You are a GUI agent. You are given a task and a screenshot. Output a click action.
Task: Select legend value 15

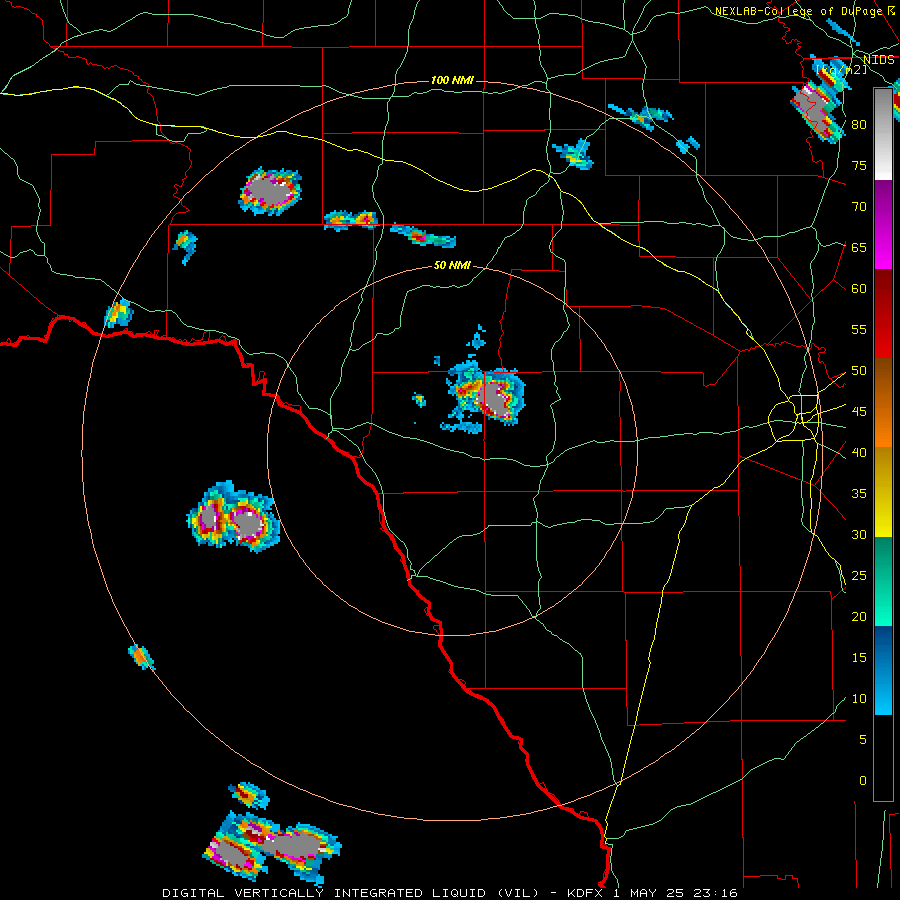click(x=859, y=658)
